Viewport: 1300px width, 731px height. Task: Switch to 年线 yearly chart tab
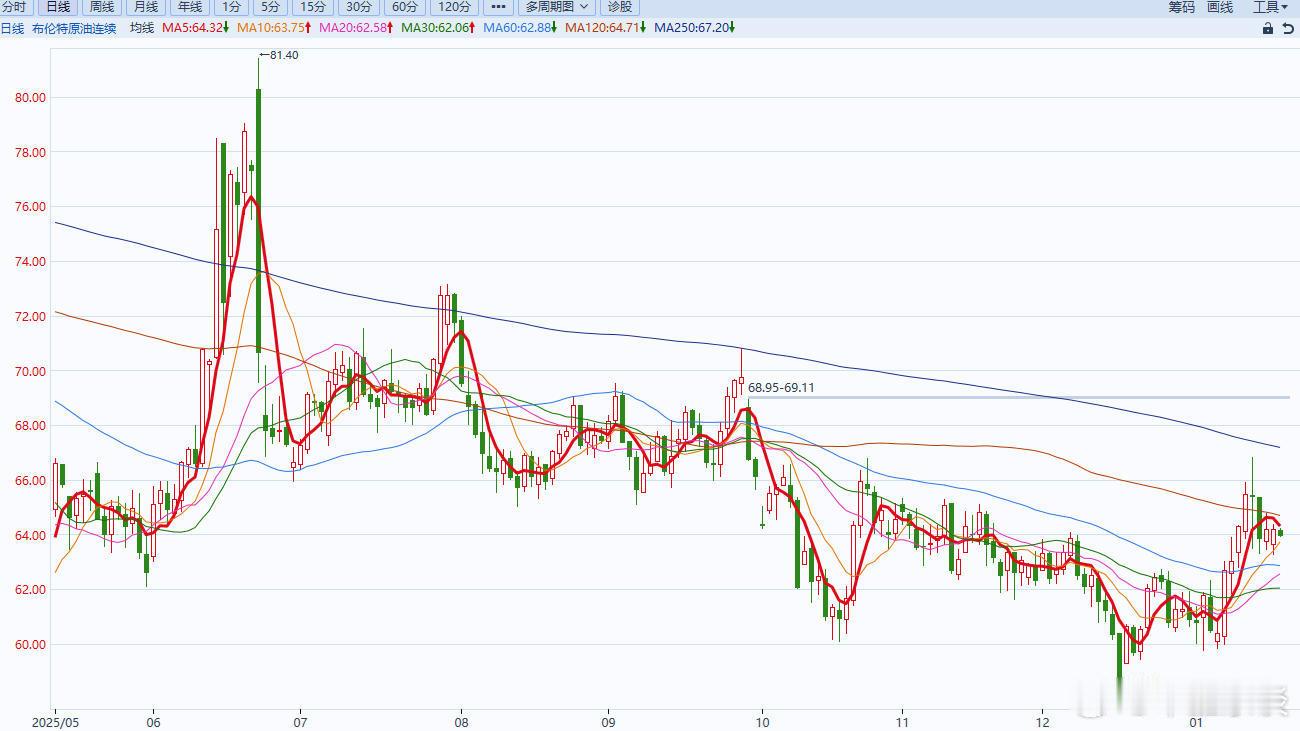(189, 6)
